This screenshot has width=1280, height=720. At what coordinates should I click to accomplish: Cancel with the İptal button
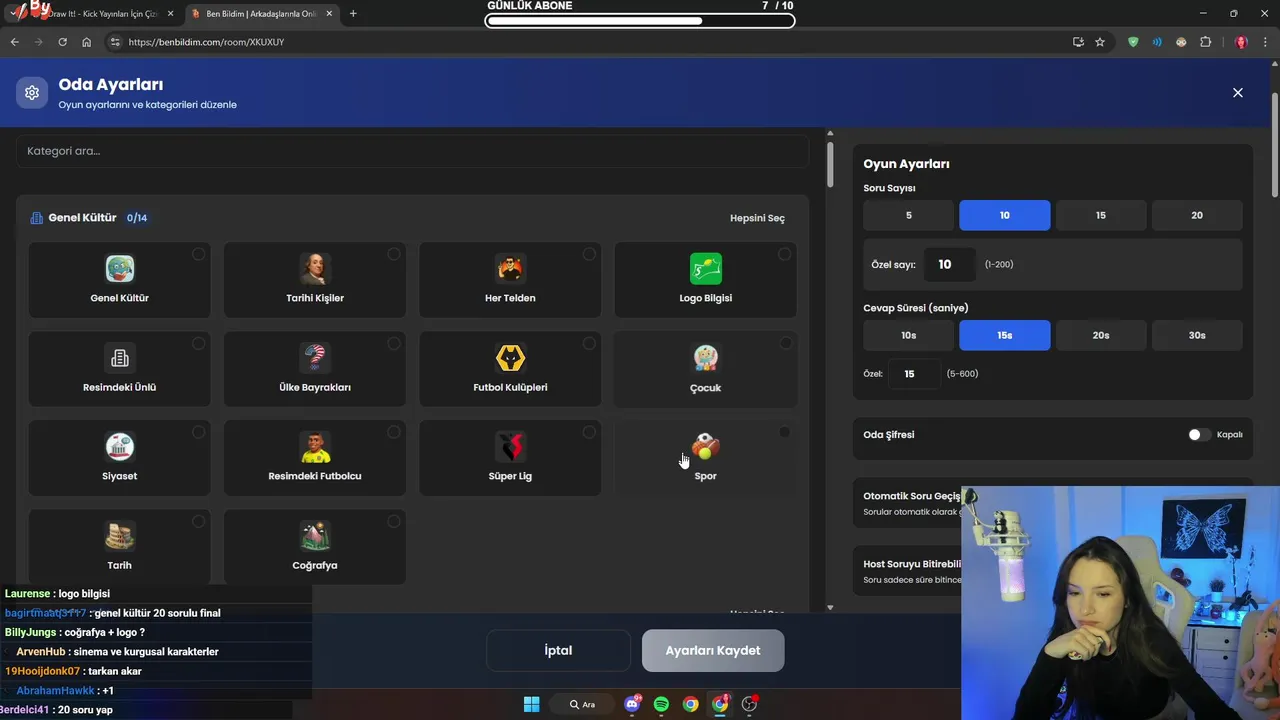click(558, 650)
